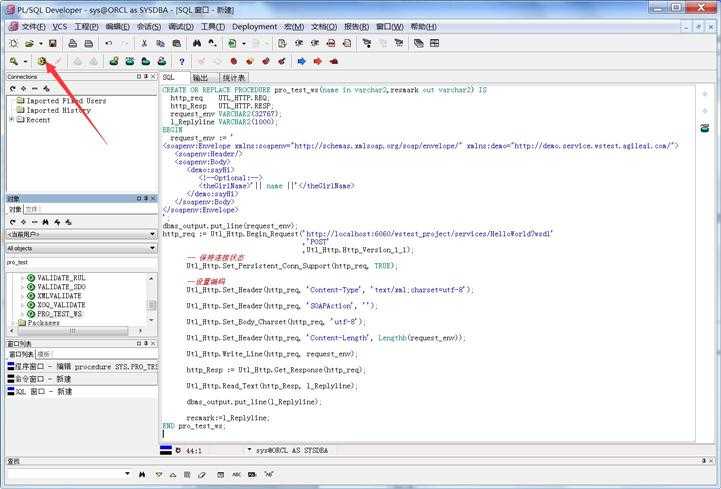Screen dimensions: 721x489
Task: Select the 命令窗口 - 新建 window entry
Action: pos(82,379)
